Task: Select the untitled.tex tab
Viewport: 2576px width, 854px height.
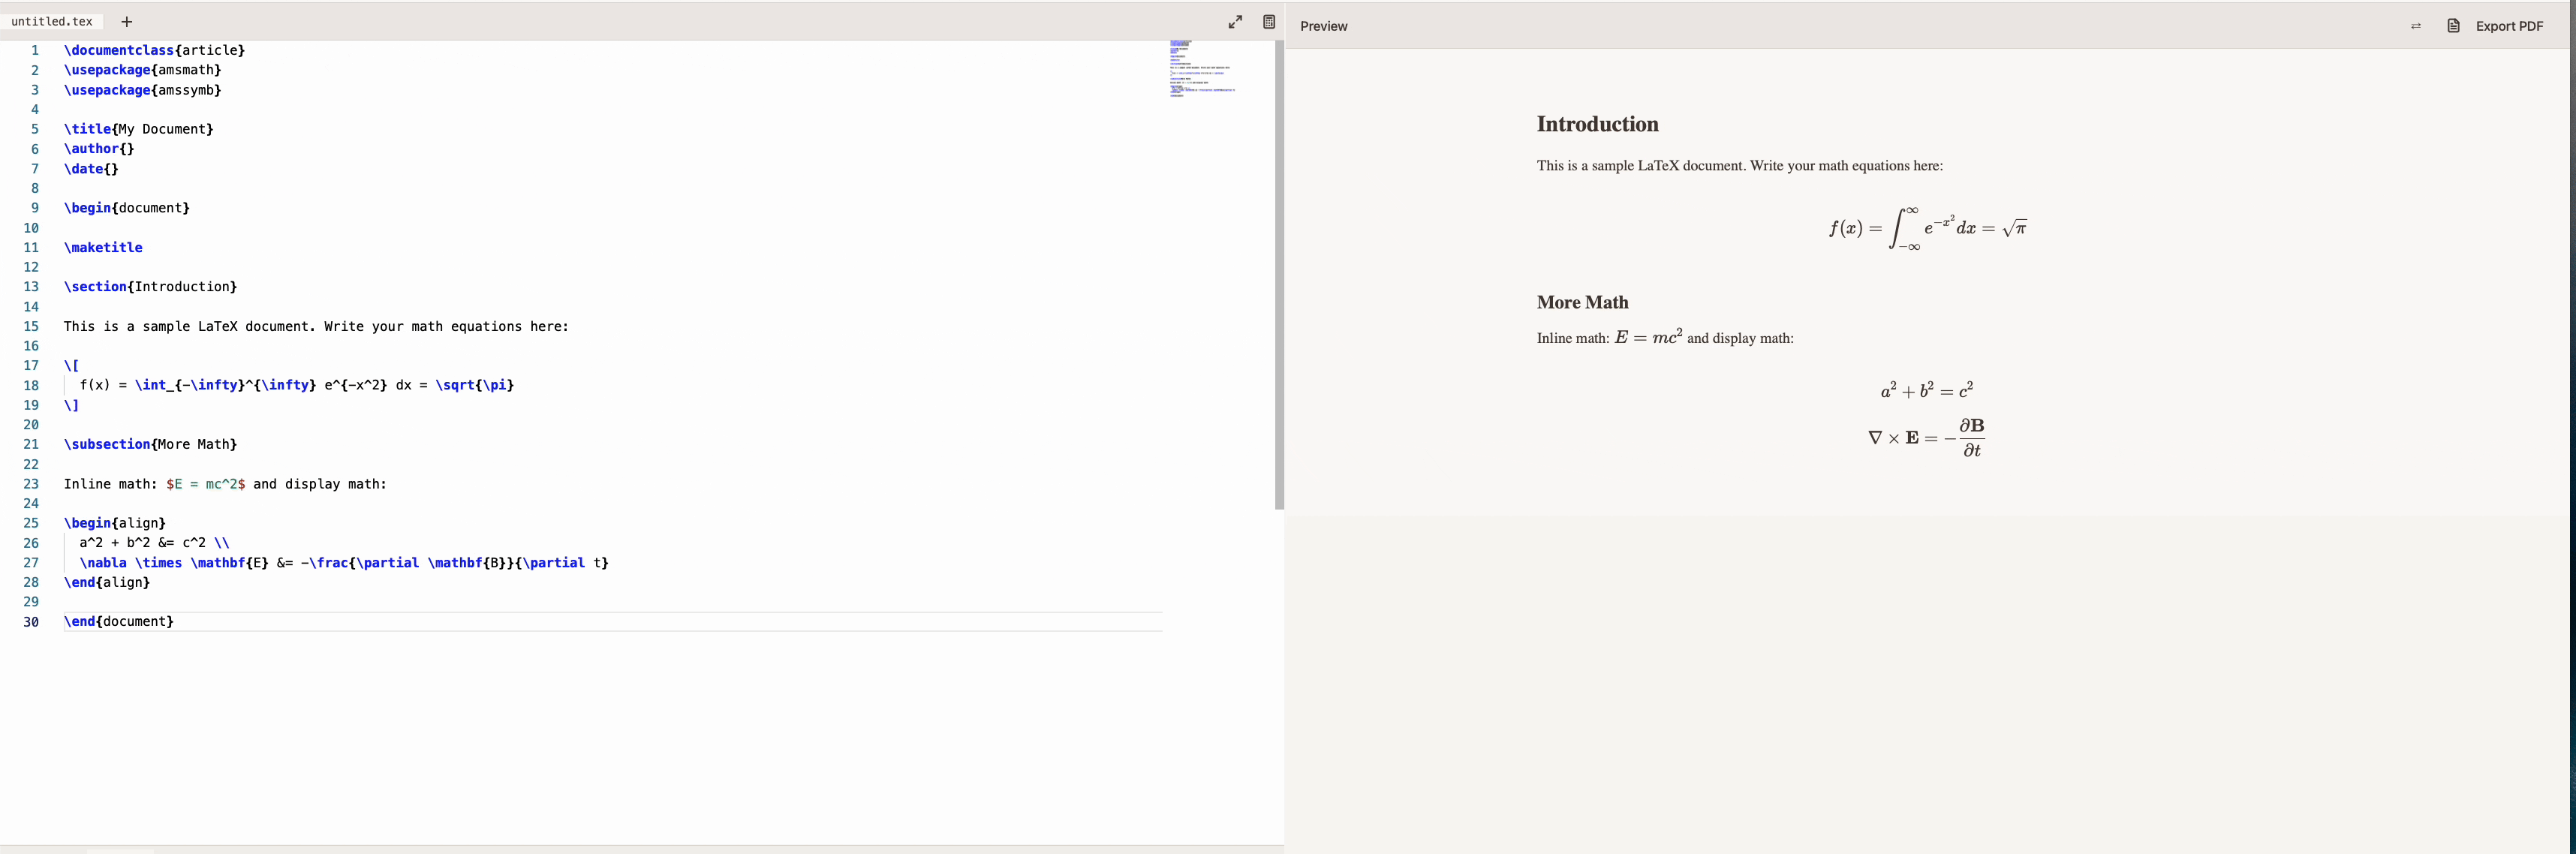Action: tap(52, 21)
